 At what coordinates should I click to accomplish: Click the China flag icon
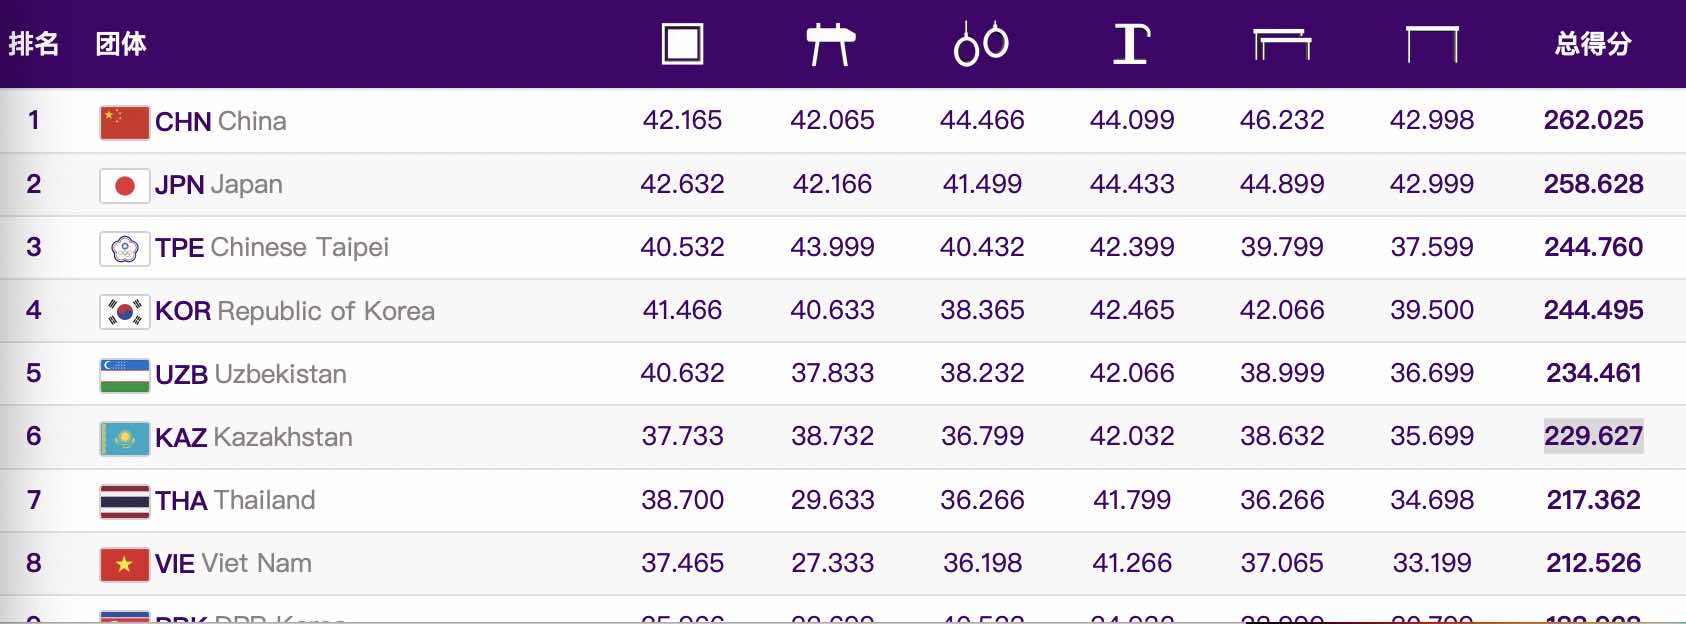tap(125, 122)
